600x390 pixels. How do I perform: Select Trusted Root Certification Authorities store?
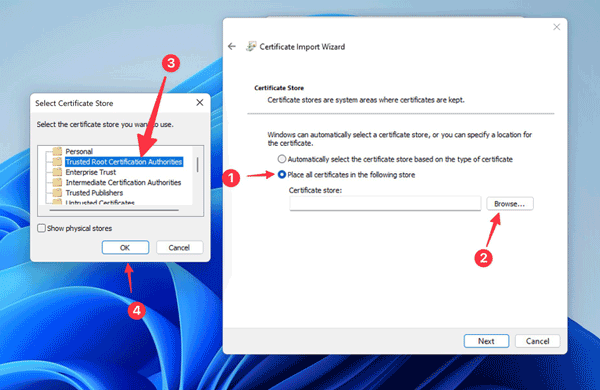click(124, 162)
